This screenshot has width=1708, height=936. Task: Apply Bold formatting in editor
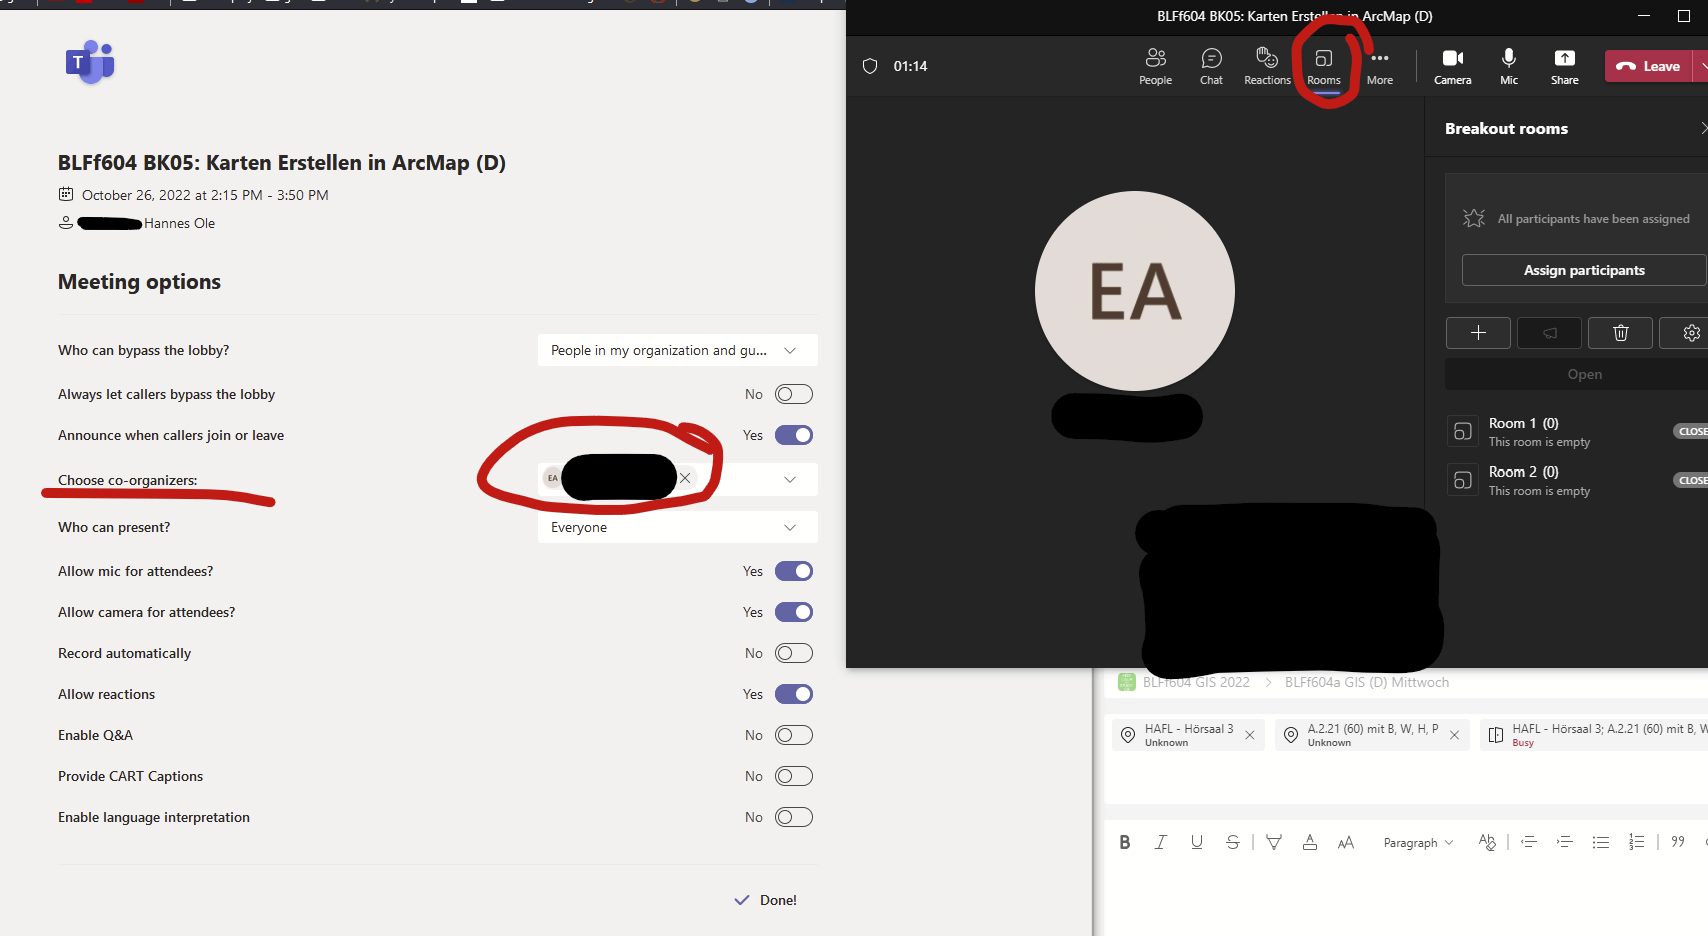[1125, 842]
